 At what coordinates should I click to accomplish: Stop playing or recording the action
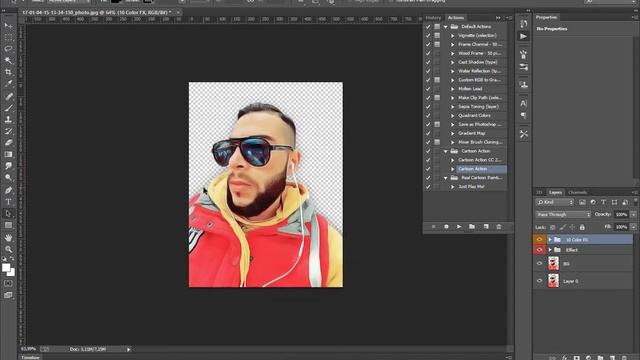point(433,227)
